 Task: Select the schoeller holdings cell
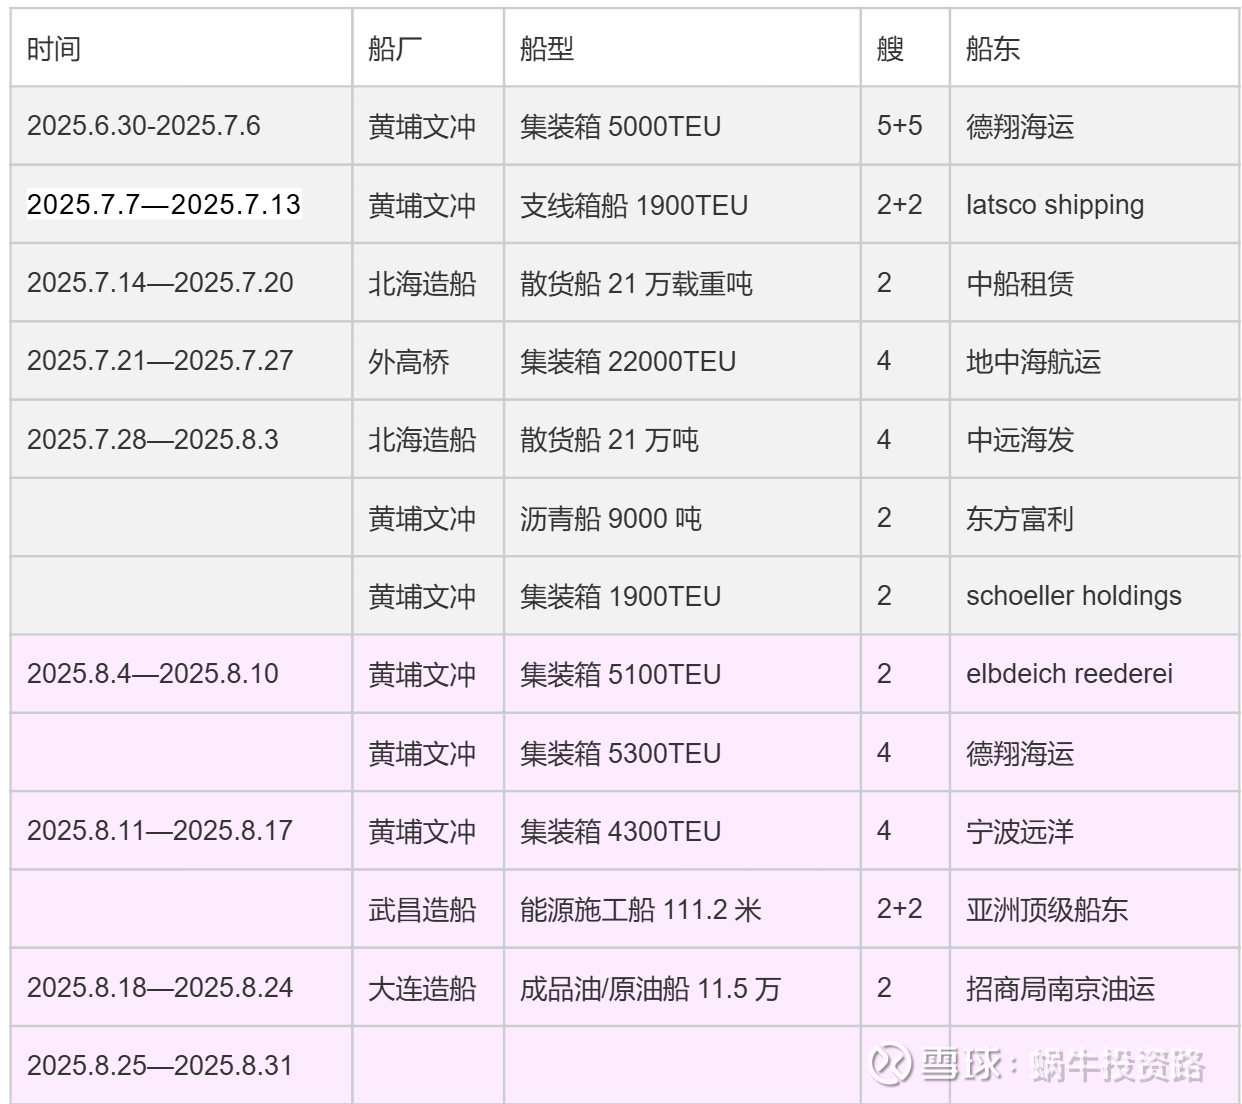(x=1073, y=596)
